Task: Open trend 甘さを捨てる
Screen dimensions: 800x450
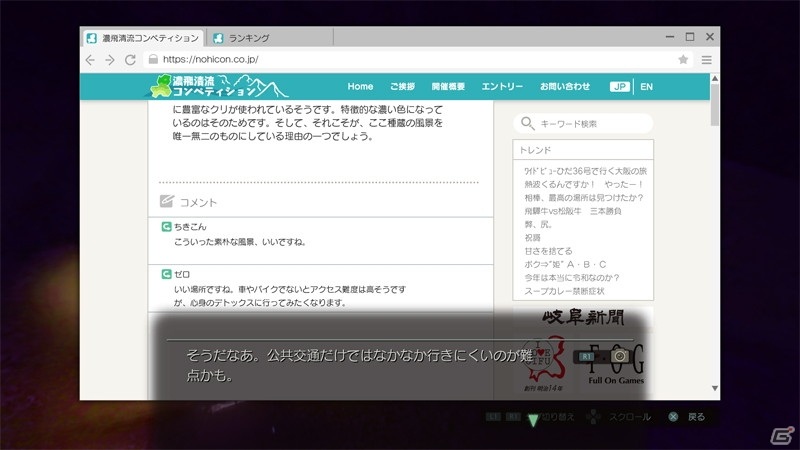Action: pos(548,251)
